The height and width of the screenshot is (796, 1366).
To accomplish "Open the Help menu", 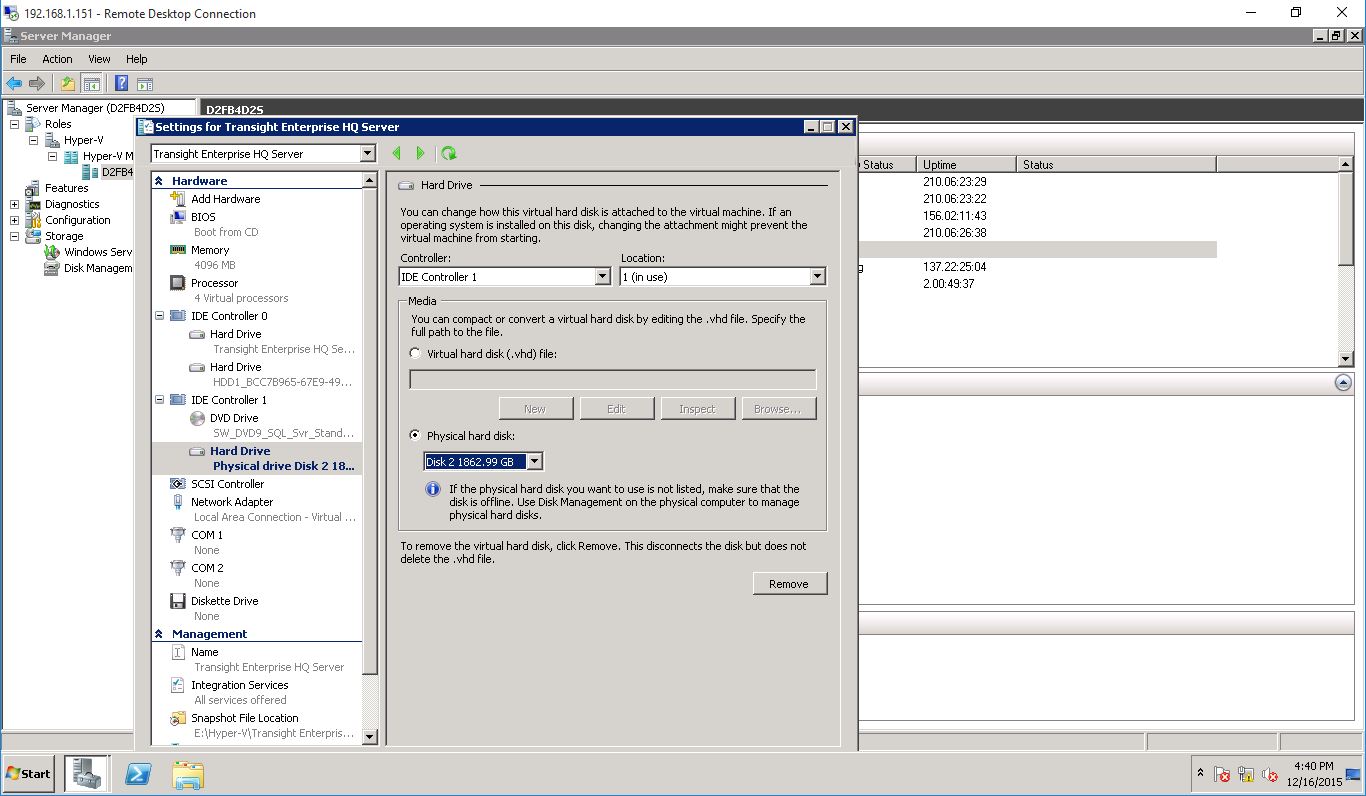I will [x=137, y=59].
